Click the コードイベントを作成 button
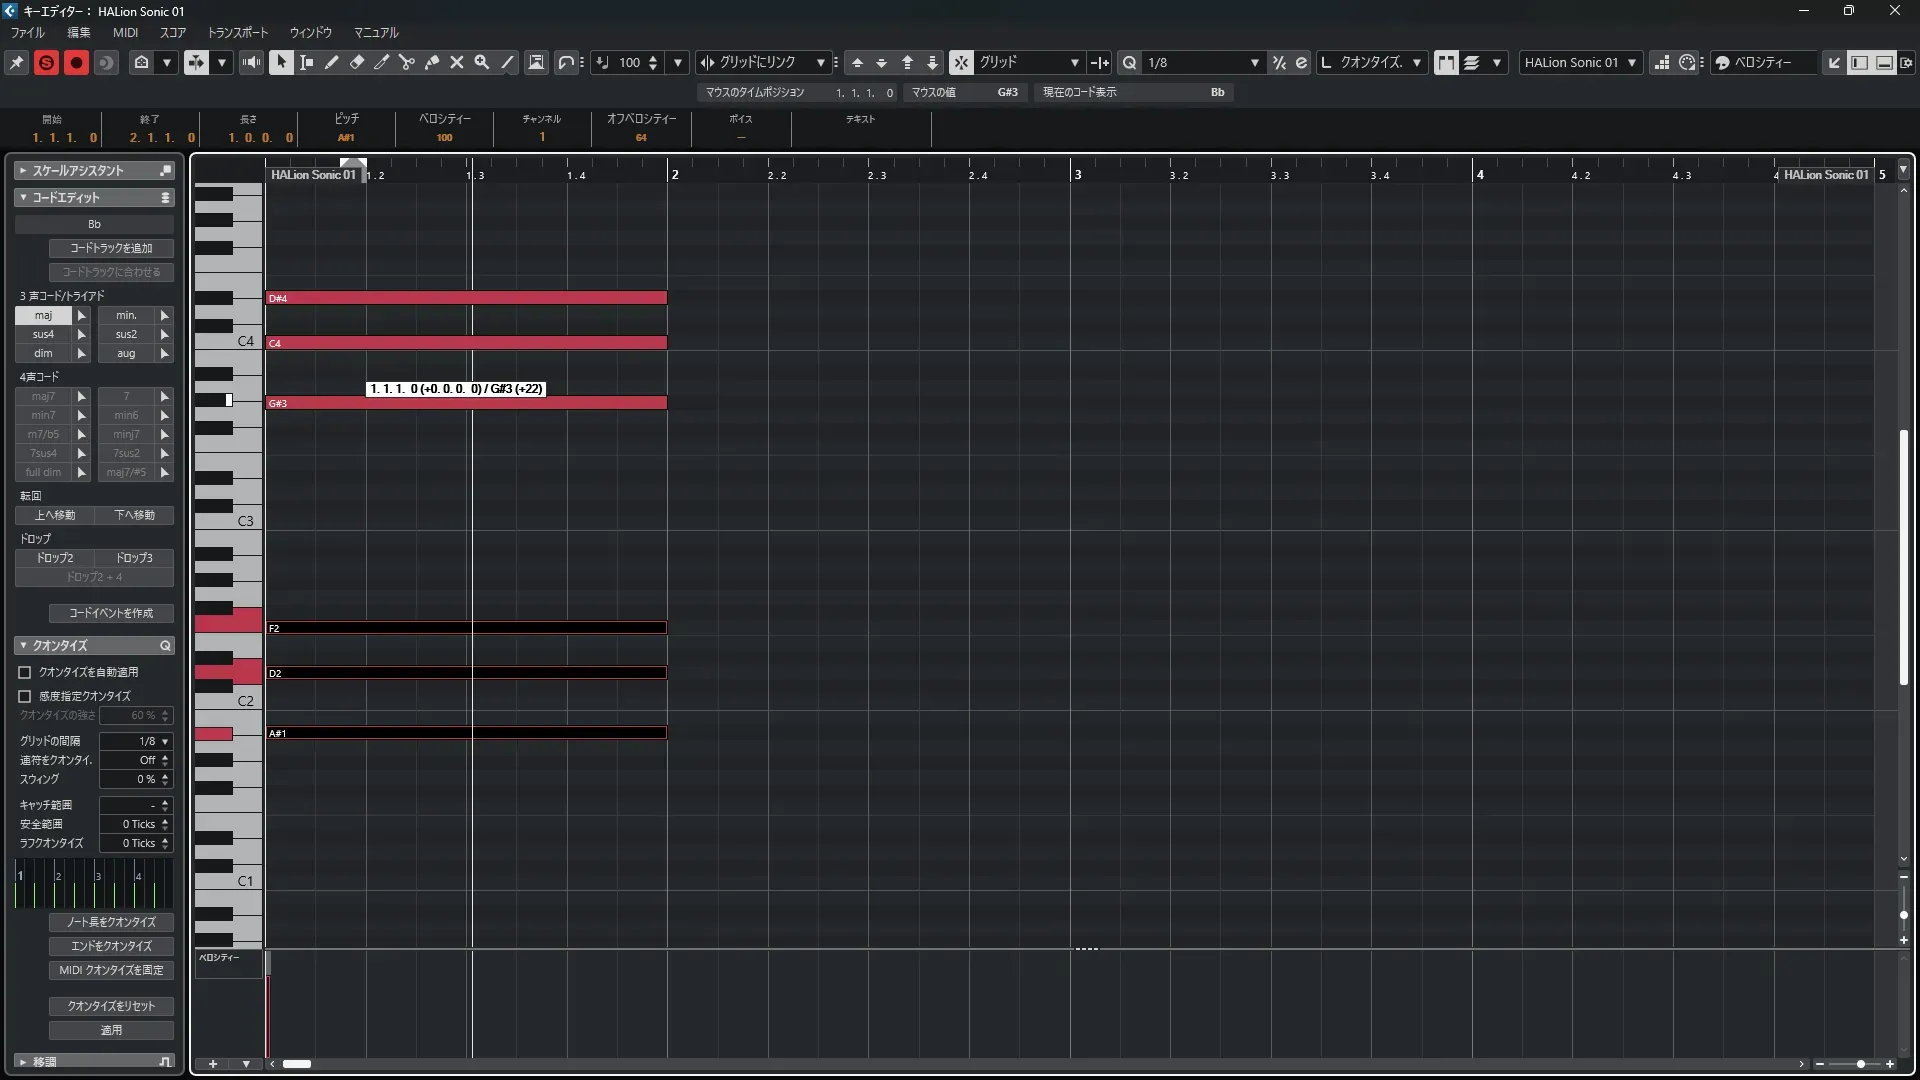This screenshot has width=1920, height=1080. (111, 613)
